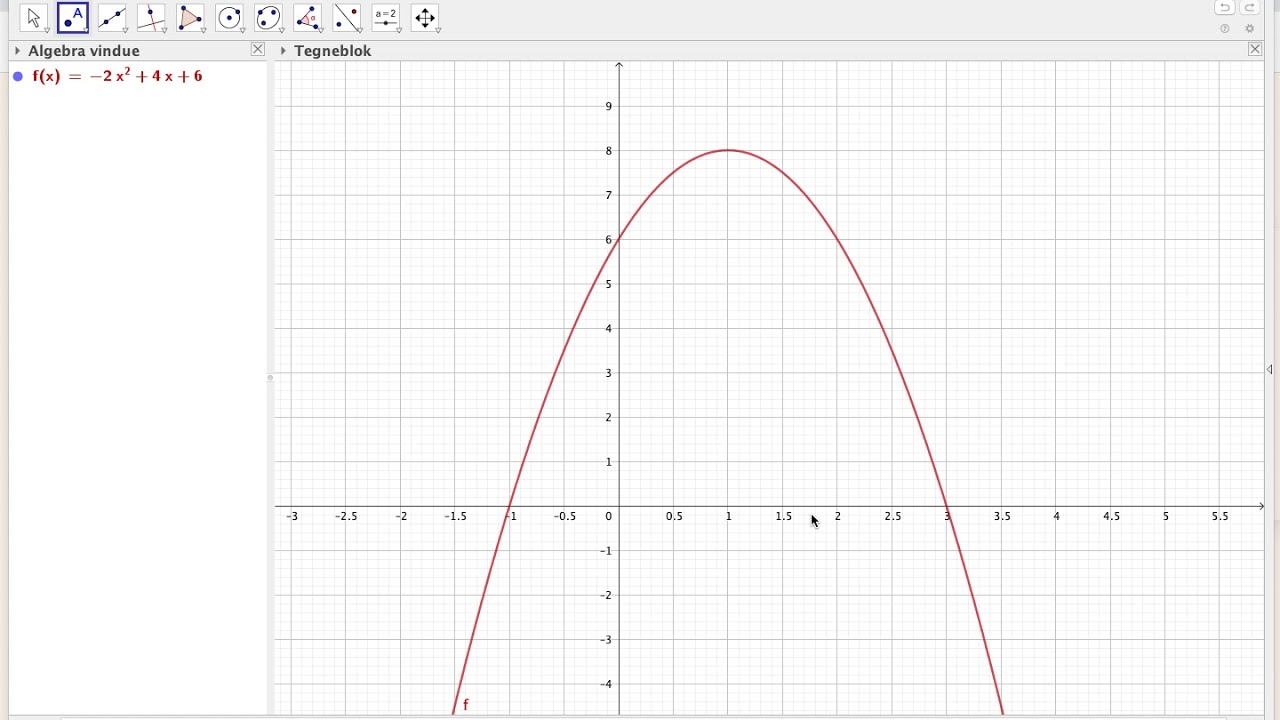Toggle visibility dot of f(x)
1280x720 pixels.
click(18, 76)
